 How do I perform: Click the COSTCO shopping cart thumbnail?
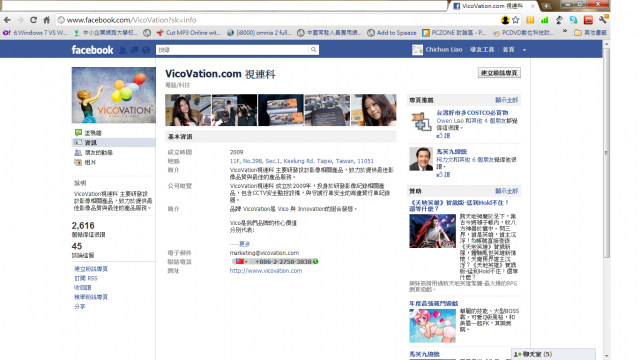(x=421, y=121)
